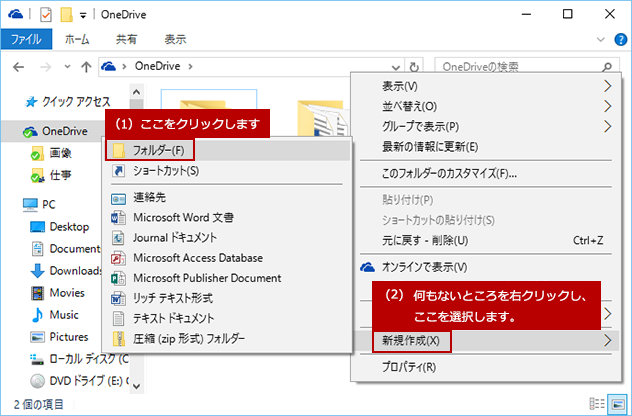Switch to large icons view in status bar
632x416 pixels.
coord(617,404)
